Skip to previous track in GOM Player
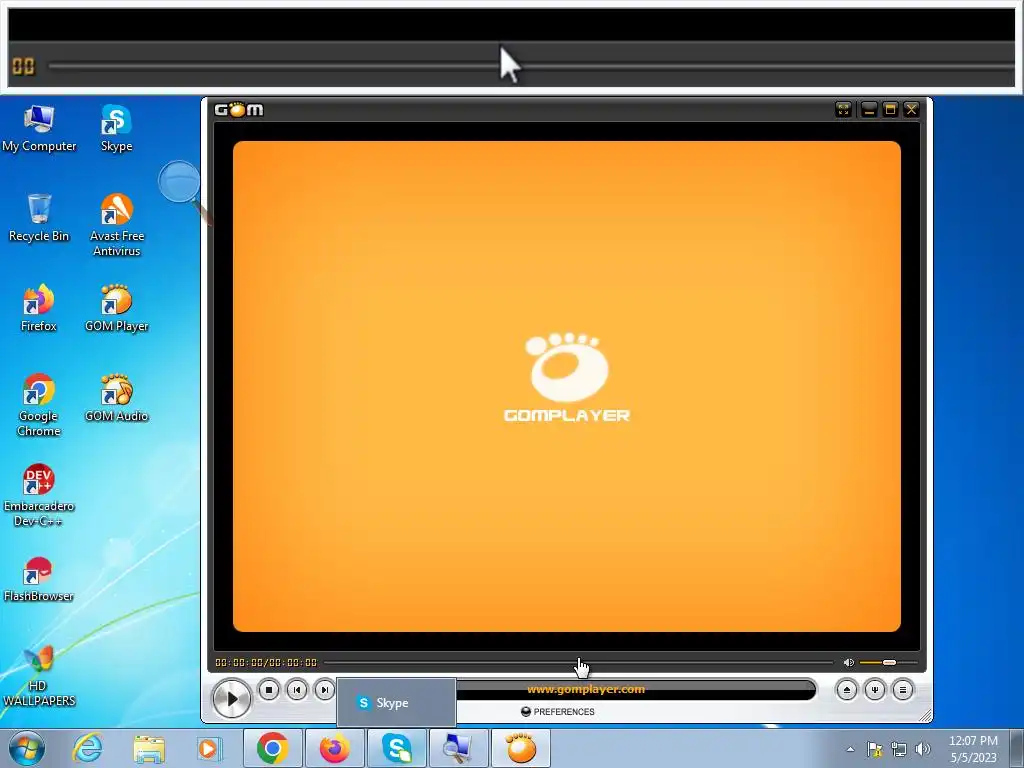 296,690
